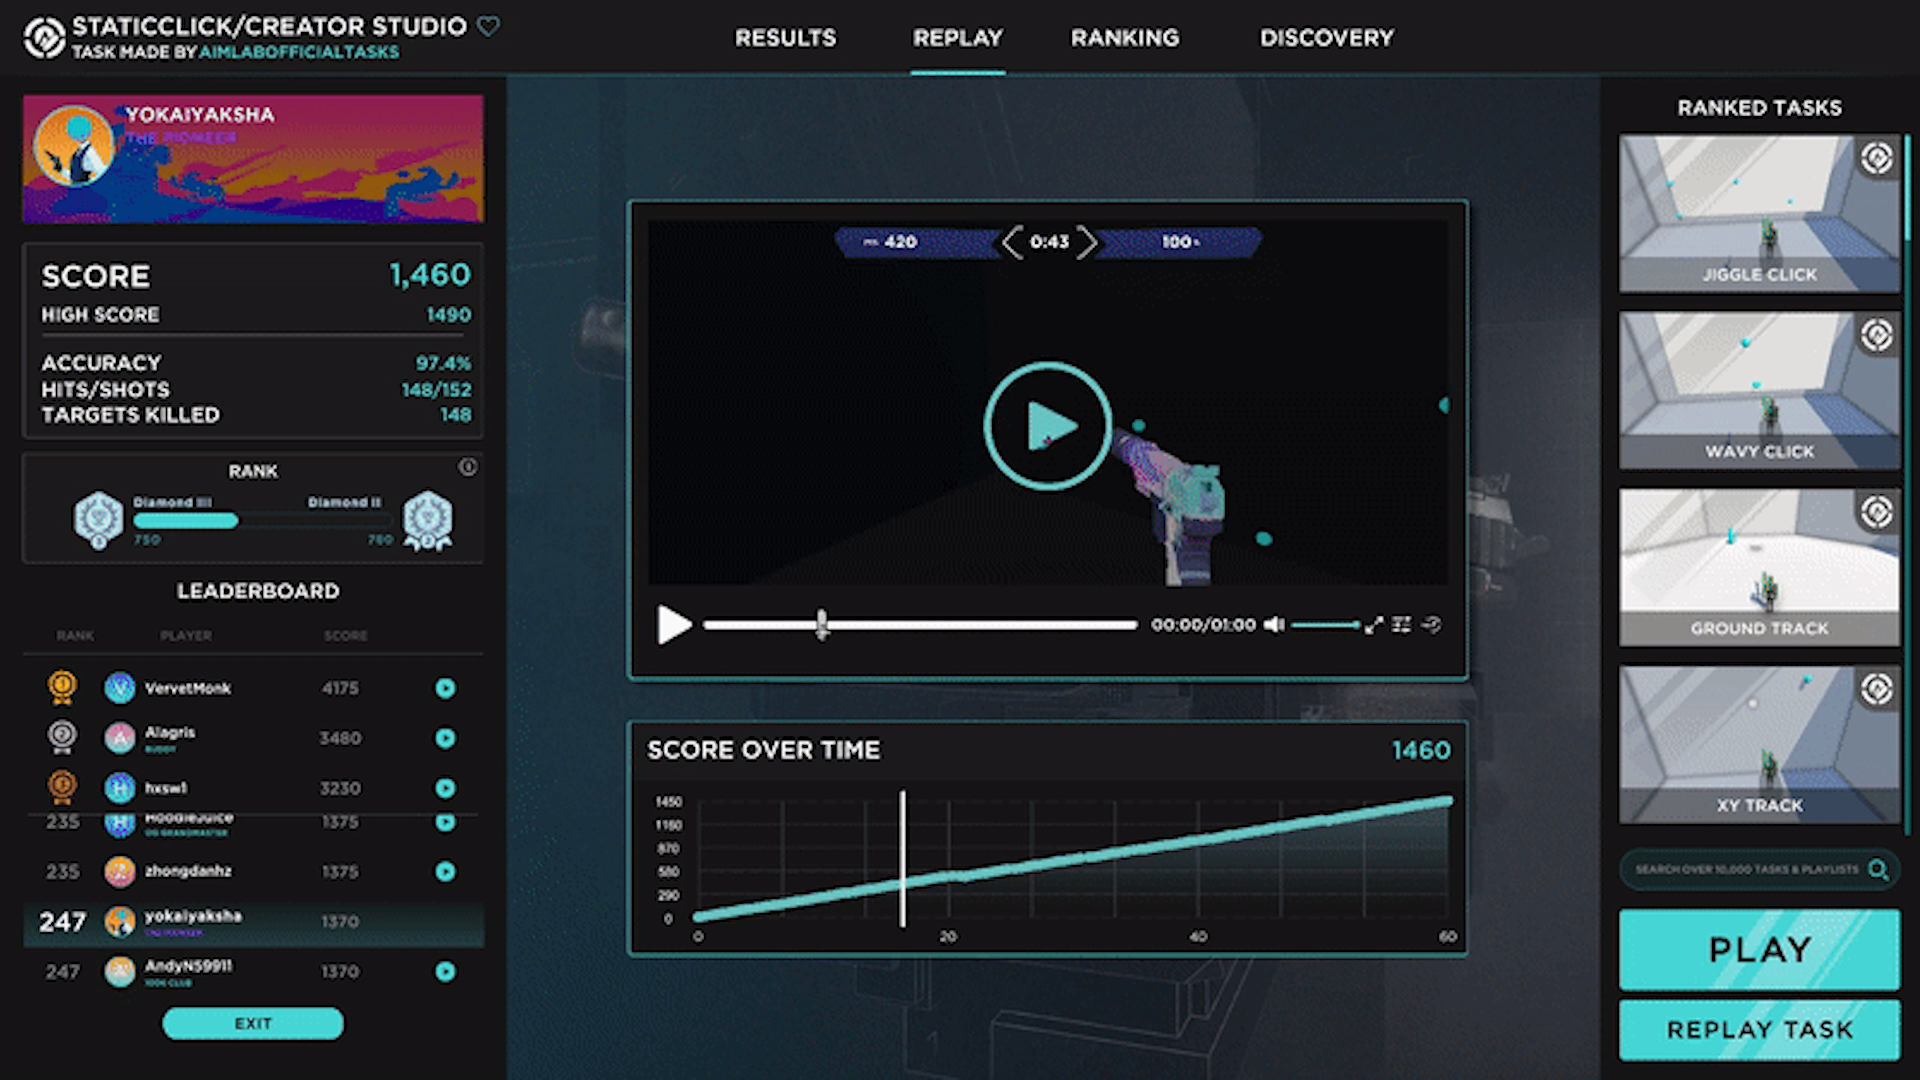Click VervetMonk's avatar in leaderboard
This screenshot has width=1920, height=1080.
click(120, 688)
